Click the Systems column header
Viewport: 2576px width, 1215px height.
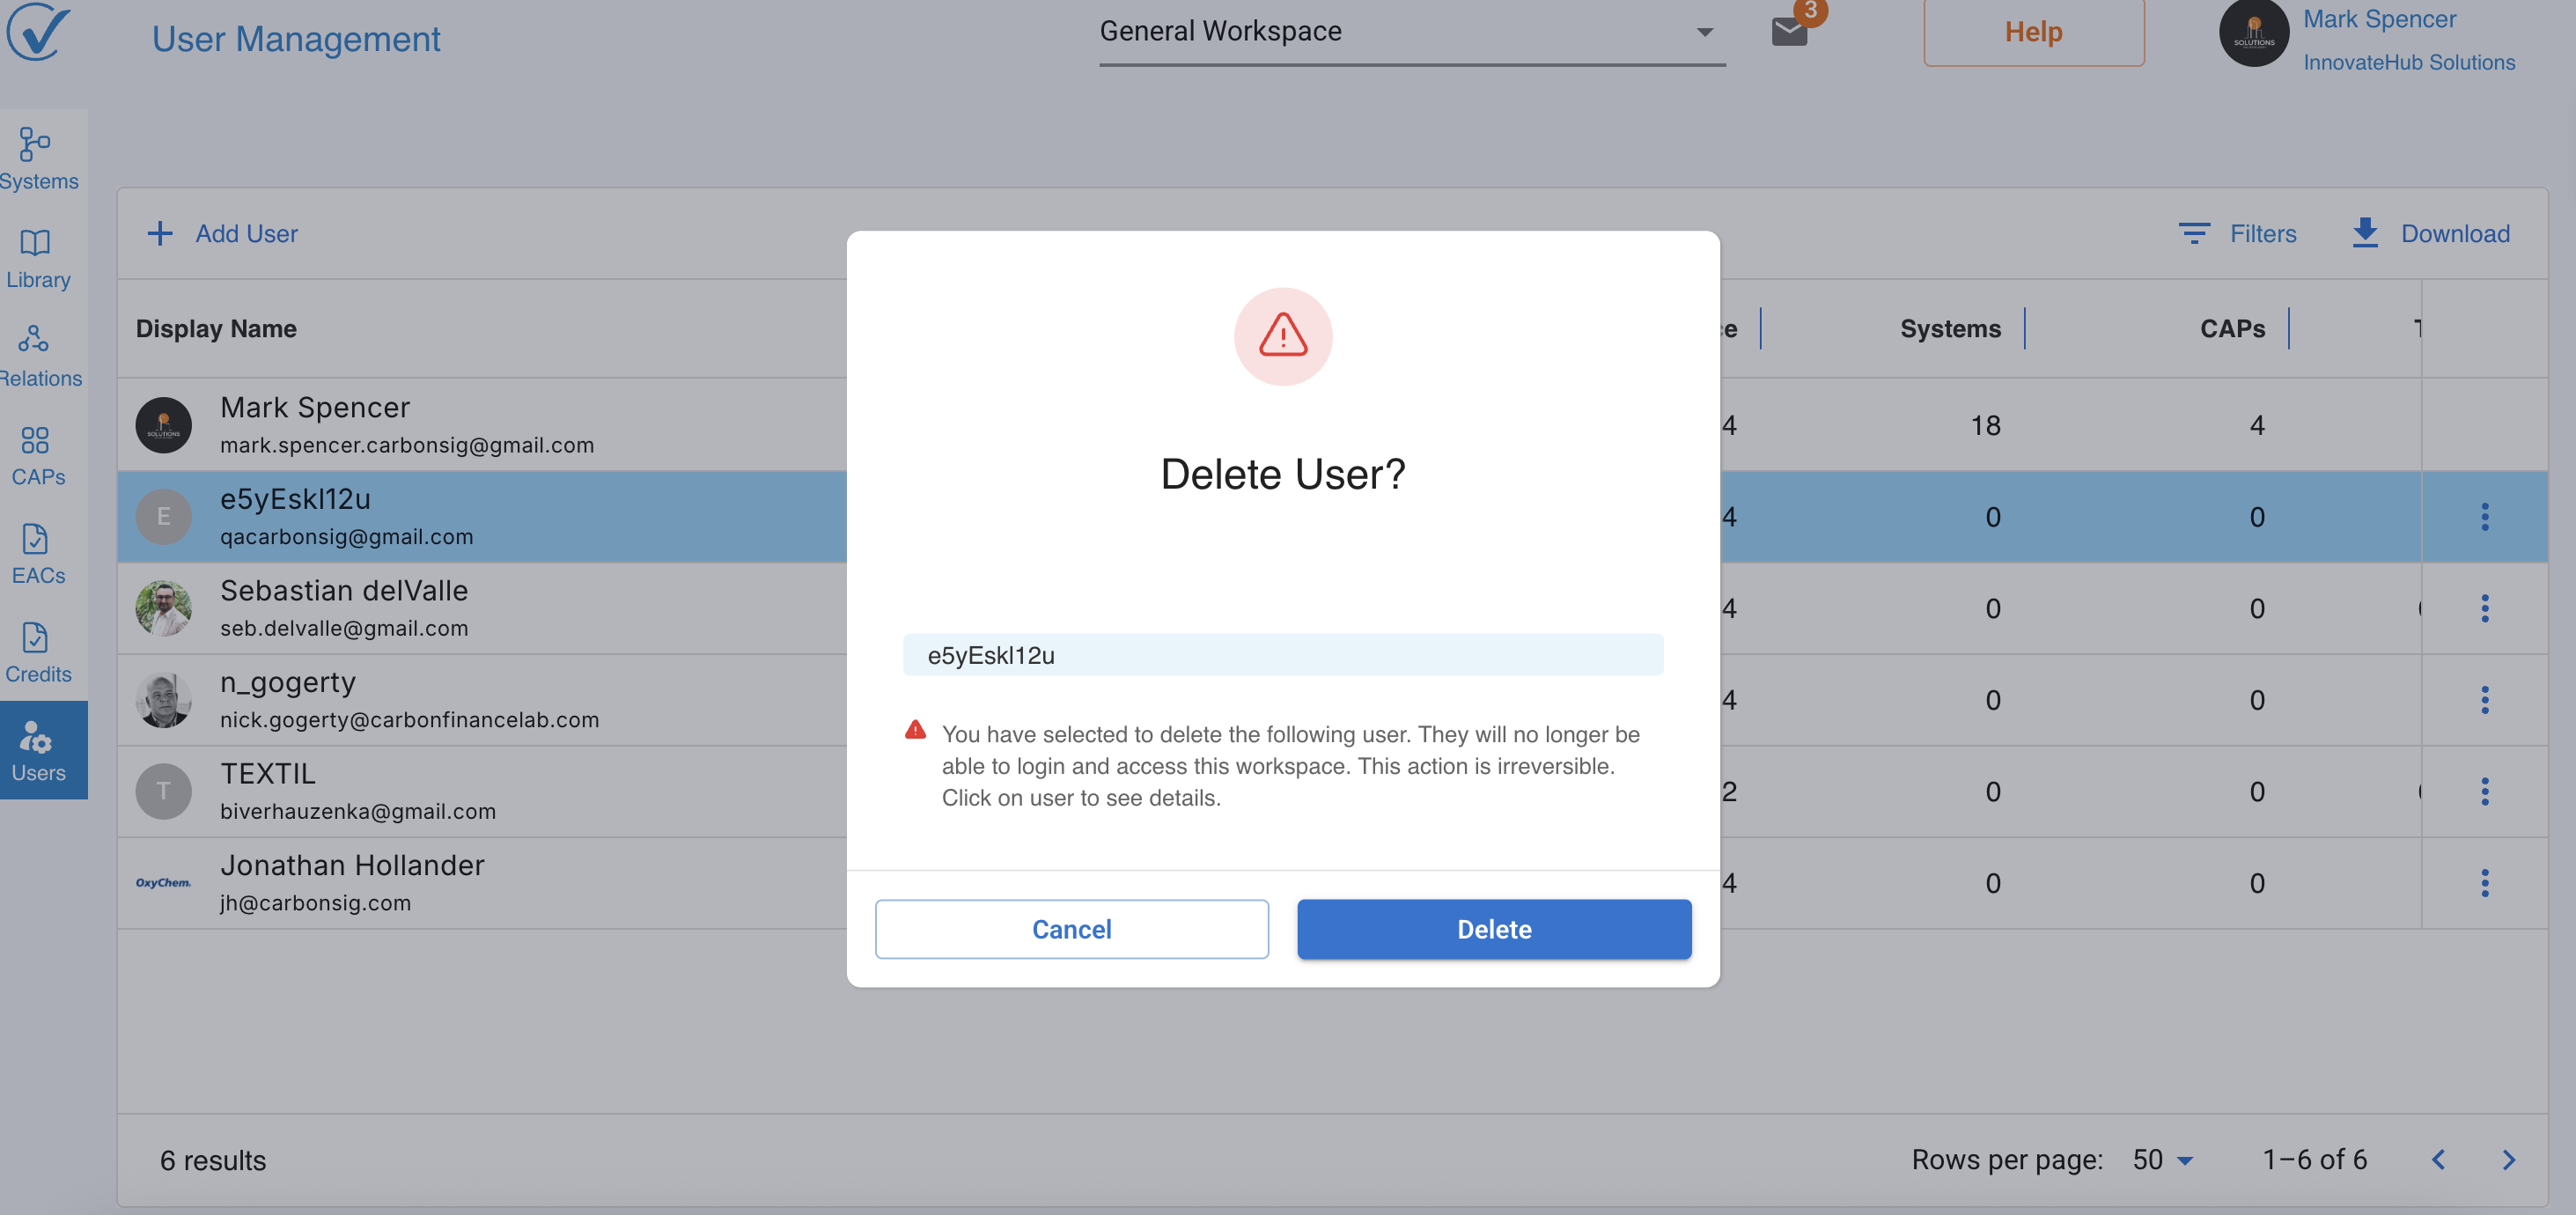(x=1950, y=328)
